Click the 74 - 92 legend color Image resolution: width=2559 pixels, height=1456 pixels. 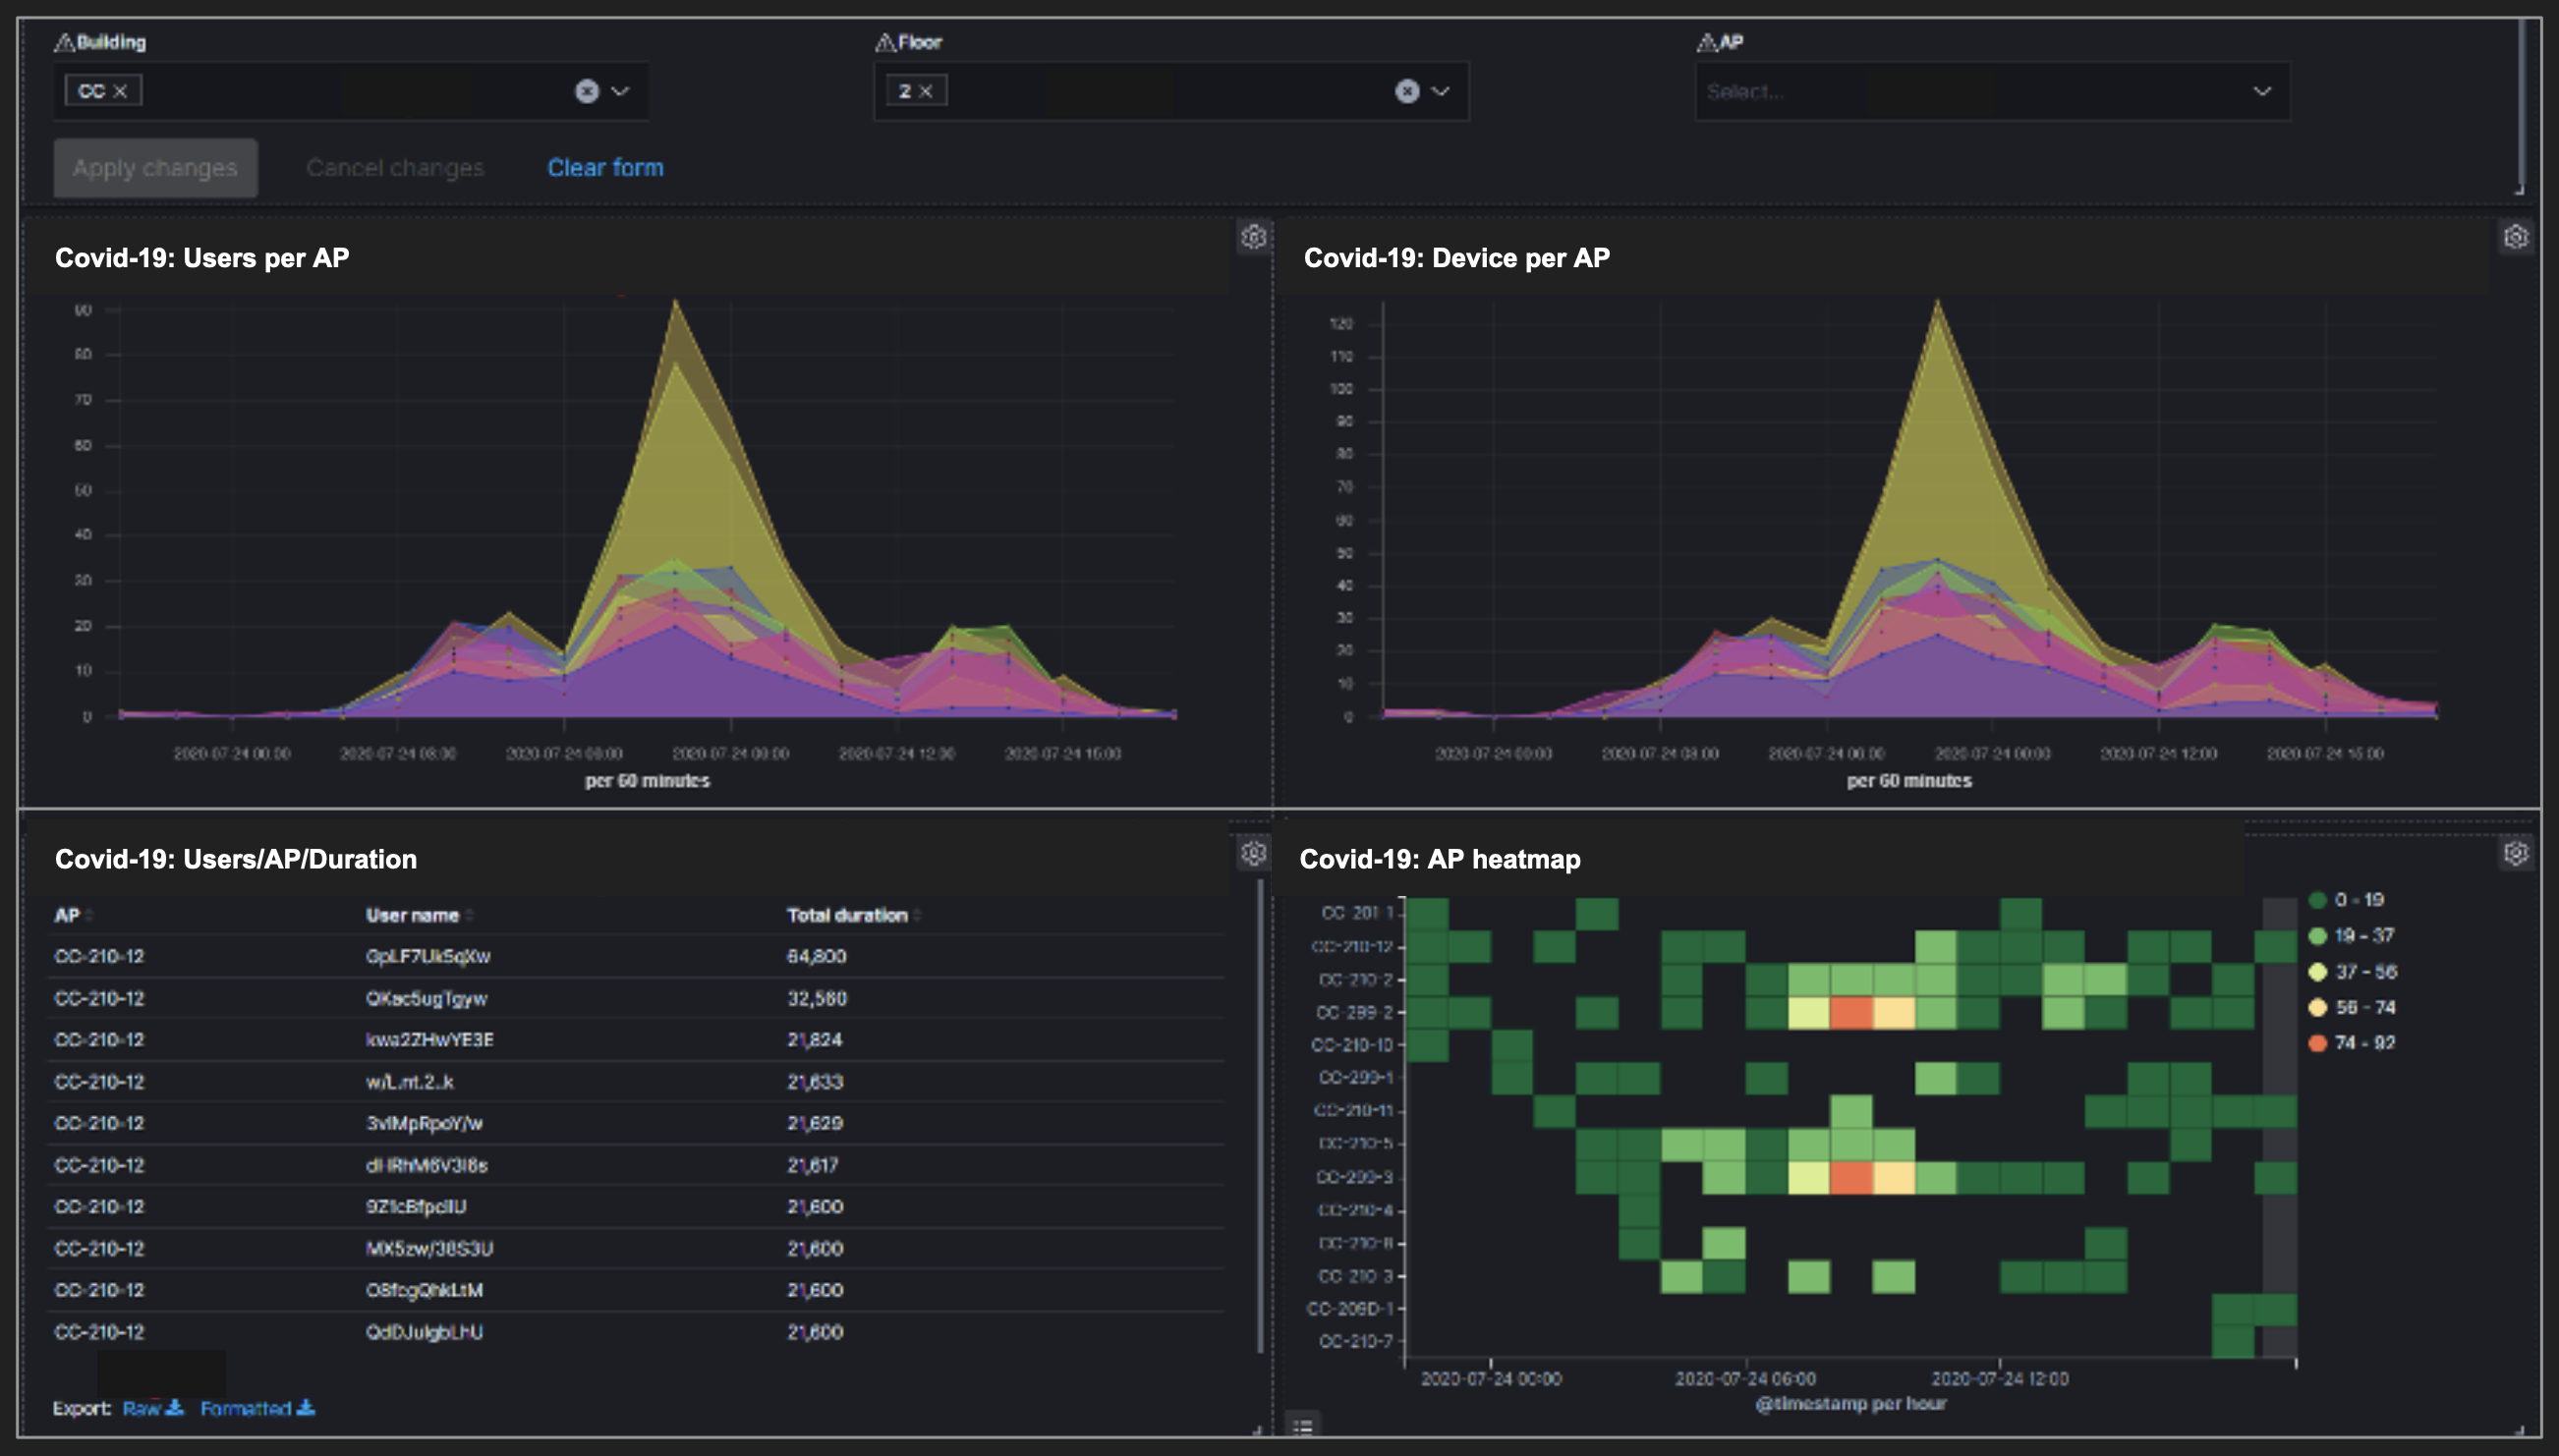[2317, 1043]
